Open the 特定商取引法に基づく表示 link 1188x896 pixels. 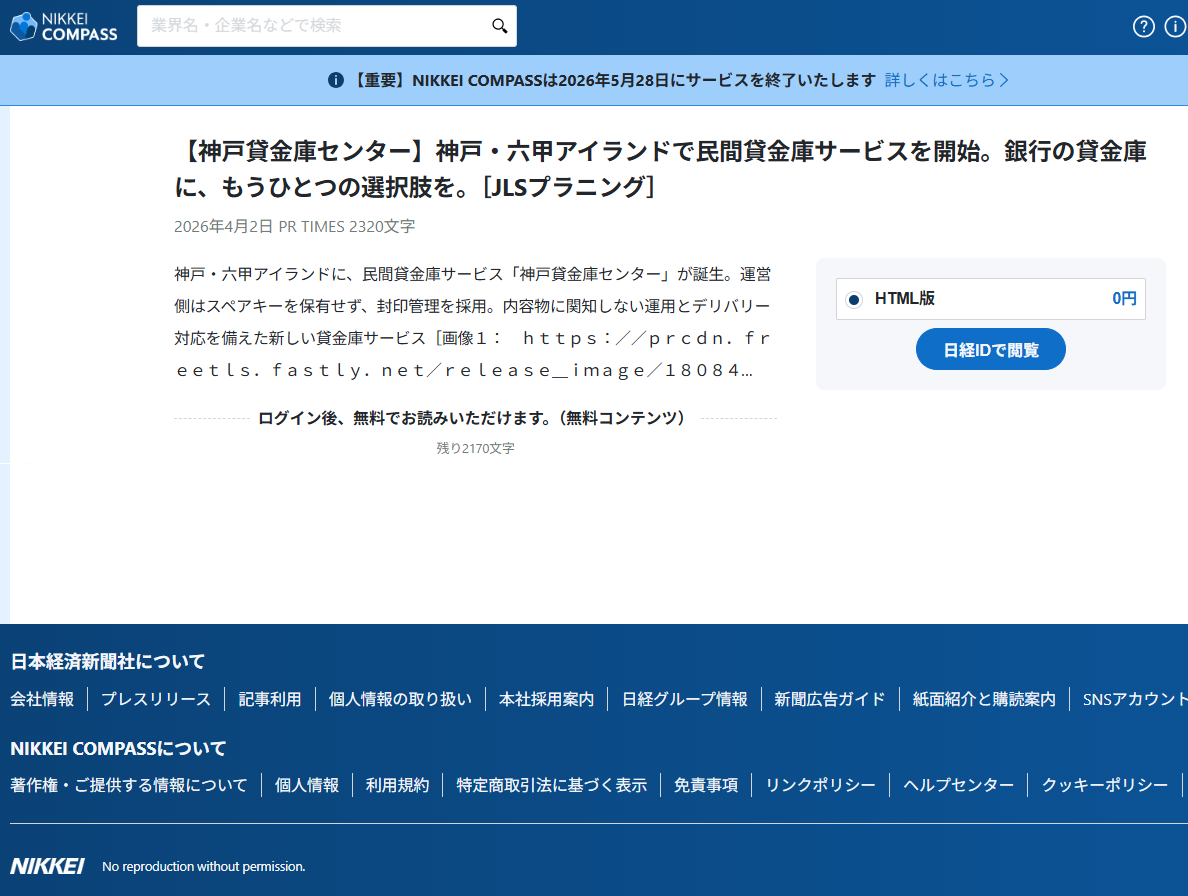(x=551, y=785)
